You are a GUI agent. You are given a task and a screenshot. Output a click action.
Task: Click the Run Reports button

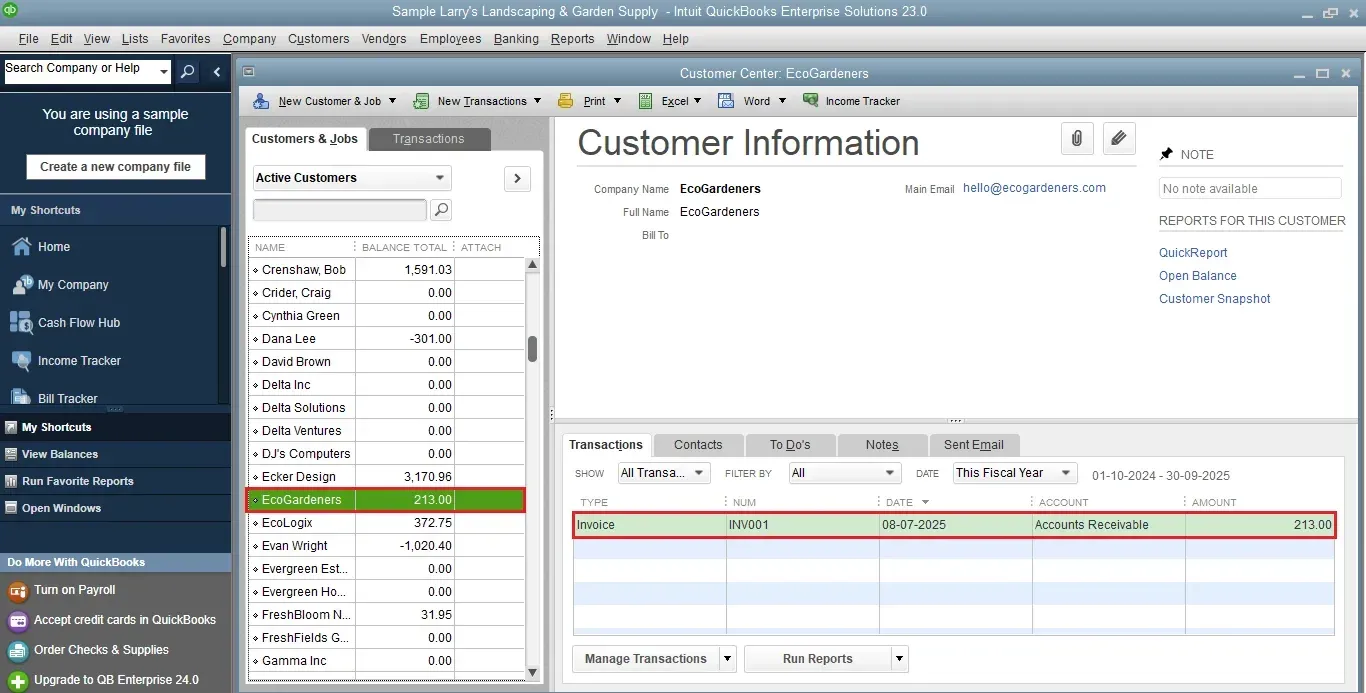coord(818,659)
